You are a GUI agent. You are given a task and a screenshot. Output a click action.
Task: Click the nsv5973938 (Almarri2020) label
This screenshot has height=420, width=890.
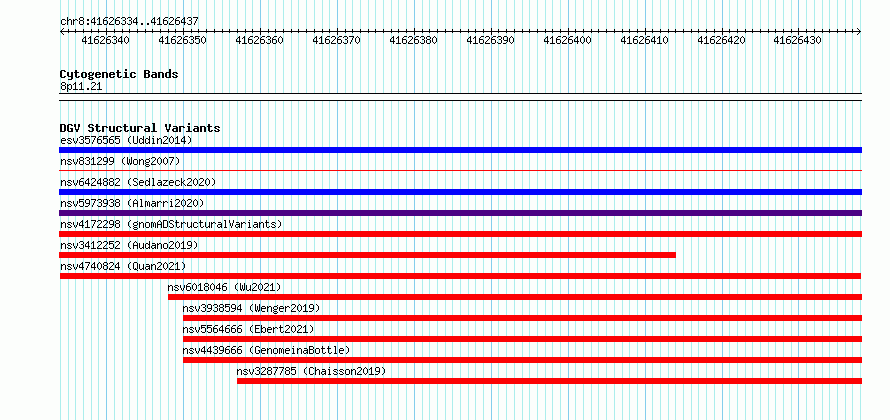[132, 203]
